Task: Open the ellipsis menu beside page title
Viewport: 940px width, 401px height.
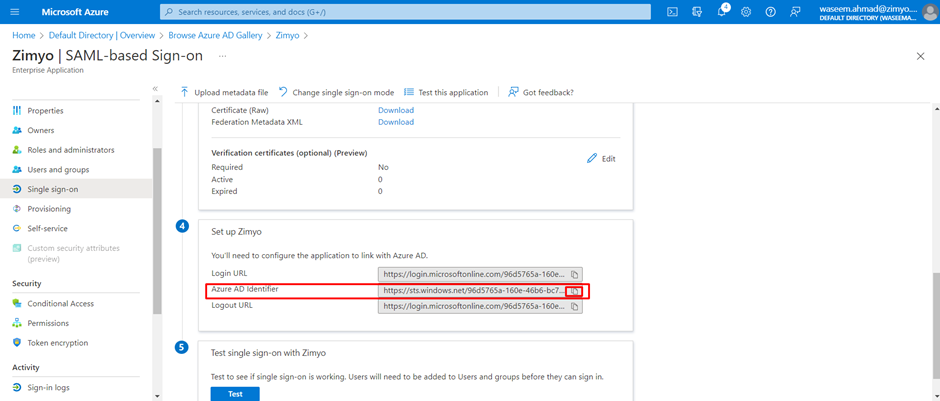Action: click(222, 56)
